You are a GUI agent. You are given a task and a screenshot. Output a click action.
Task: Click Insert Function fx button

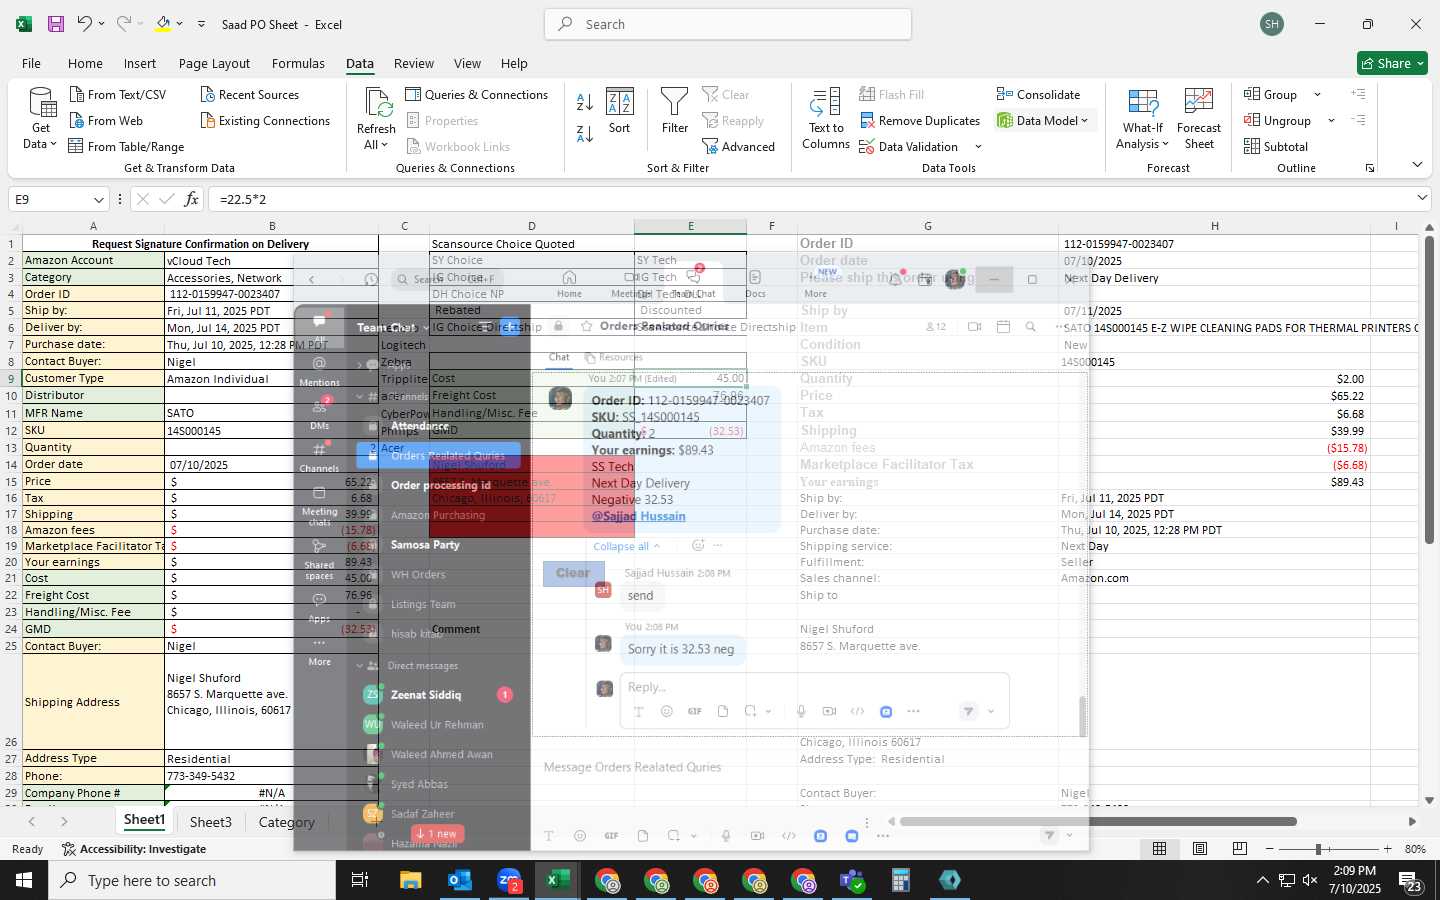pyautogui.click(x=191, y=200)
